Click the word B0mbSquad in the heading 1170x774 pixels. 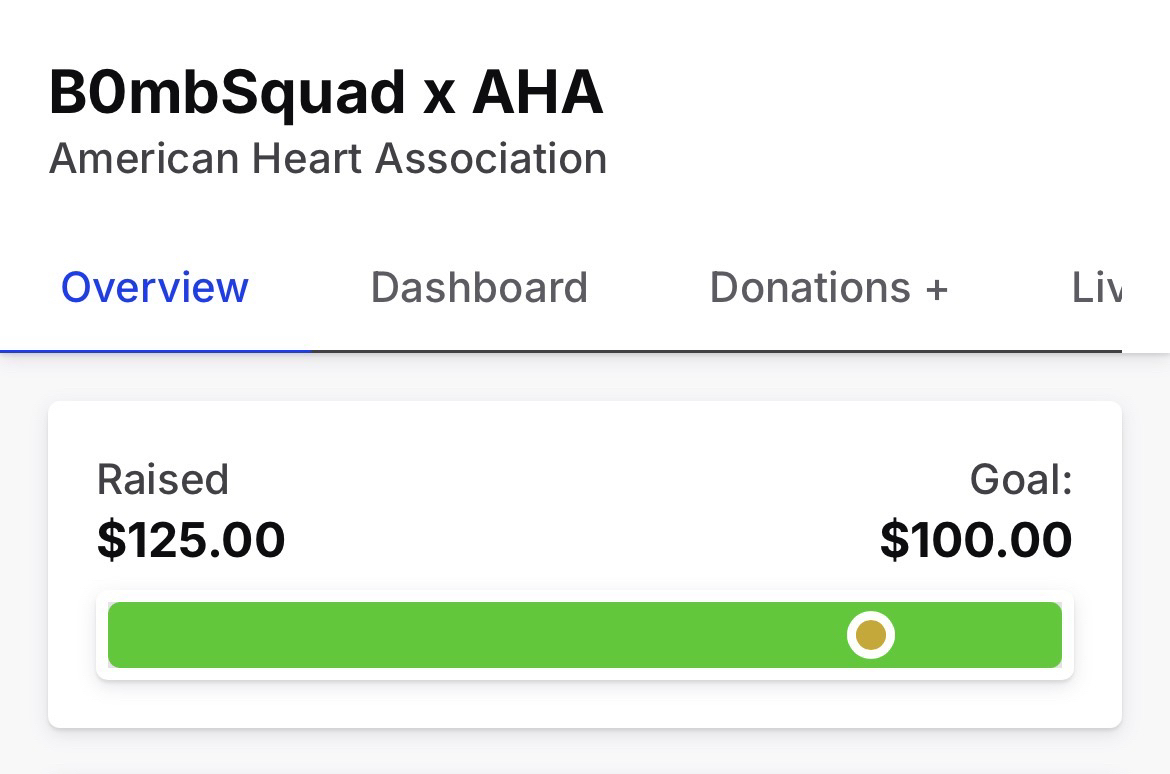[227, 93]
